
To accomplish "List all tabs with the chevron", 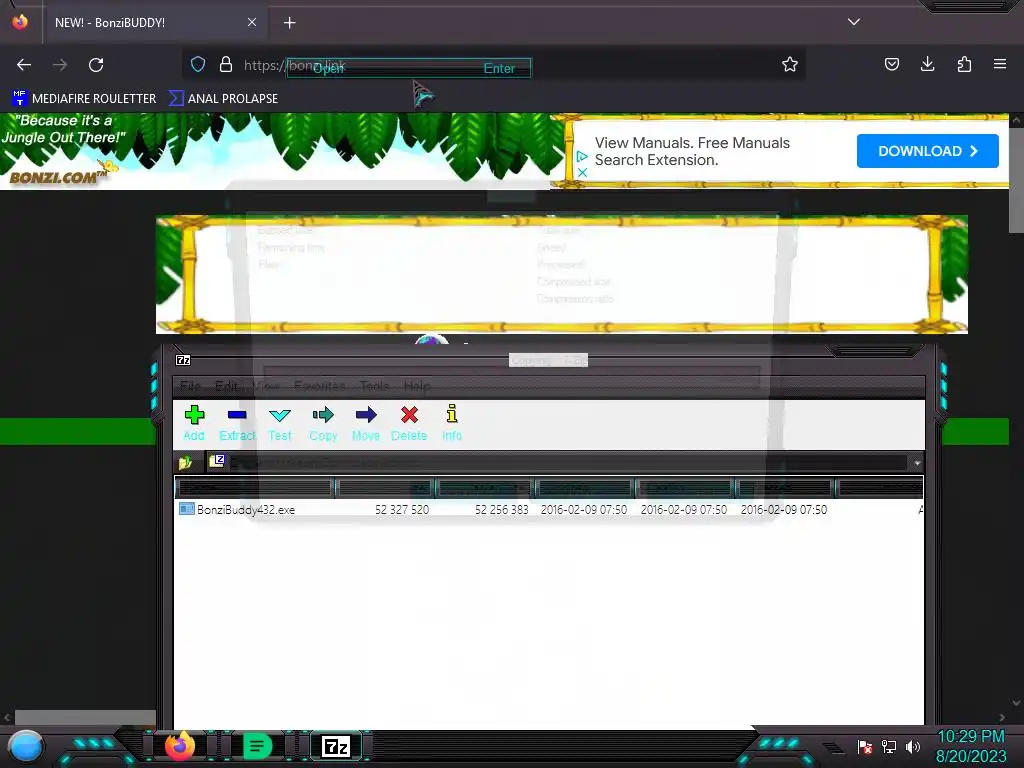I will 854,22.
